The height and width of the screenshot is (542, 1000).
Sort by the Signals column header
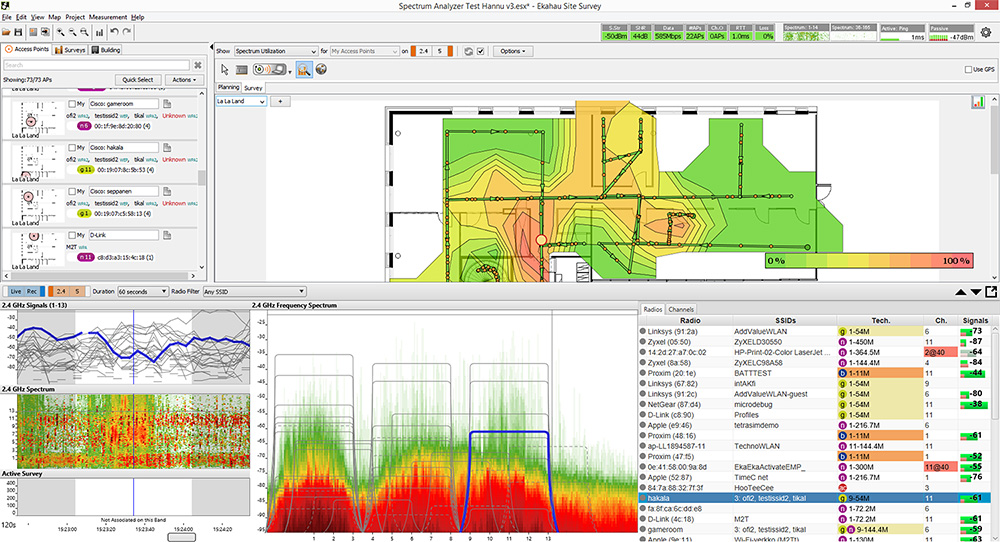tap(974, 321)
